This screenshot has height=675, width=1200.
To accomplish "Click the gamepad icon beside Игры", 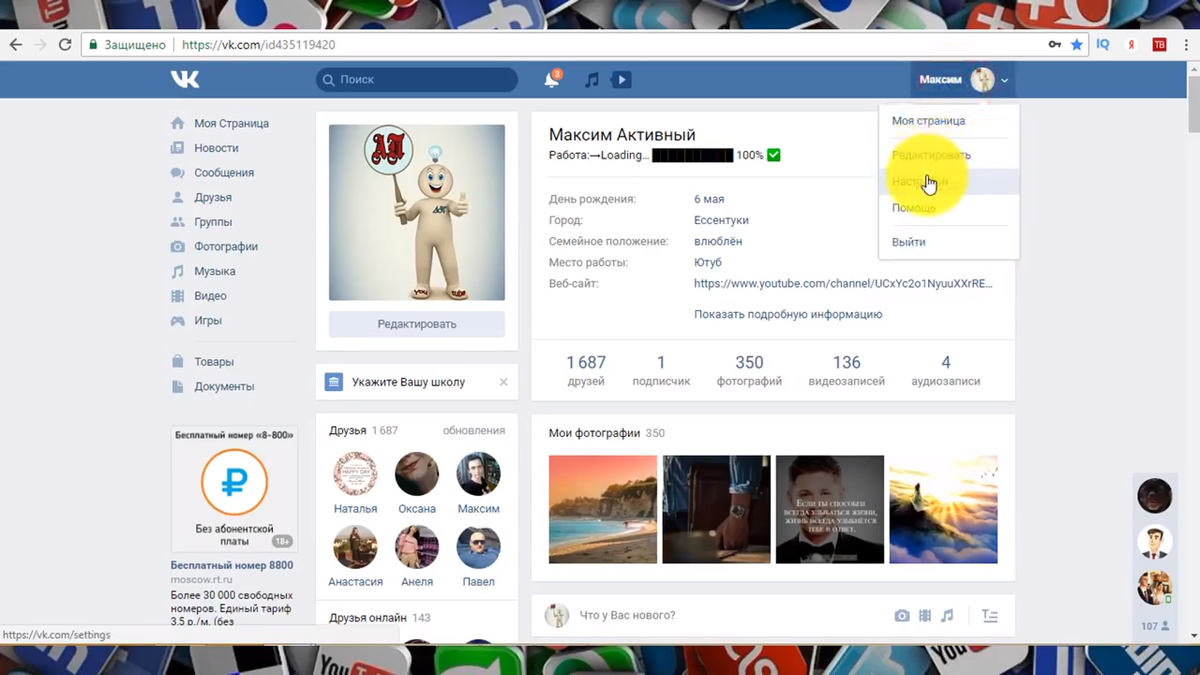I will click(177, 321).
